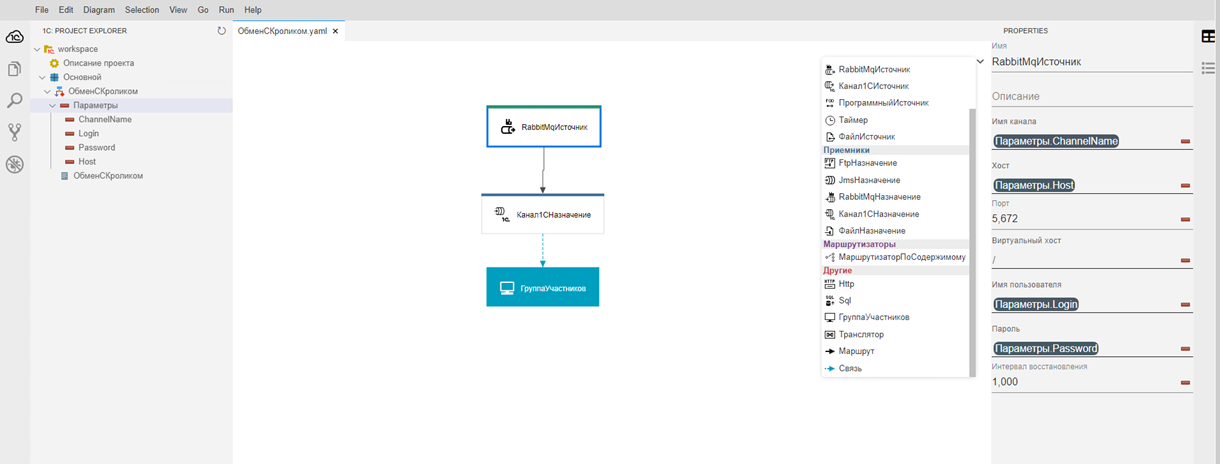Screen dimensions: 1220x464
Task: Toggle red parameter button beside Хост field
Action: click(x=1185, y=185)
